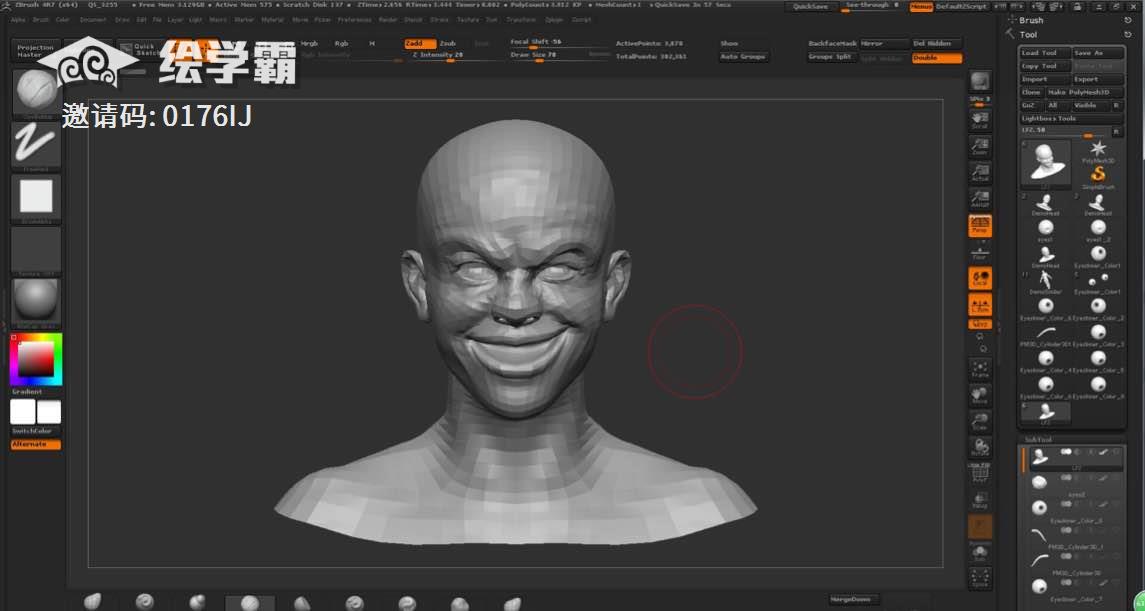Toggle the Double sided display
The width and height of the screenshot is (1145, 611).
(x=937, y=58)
